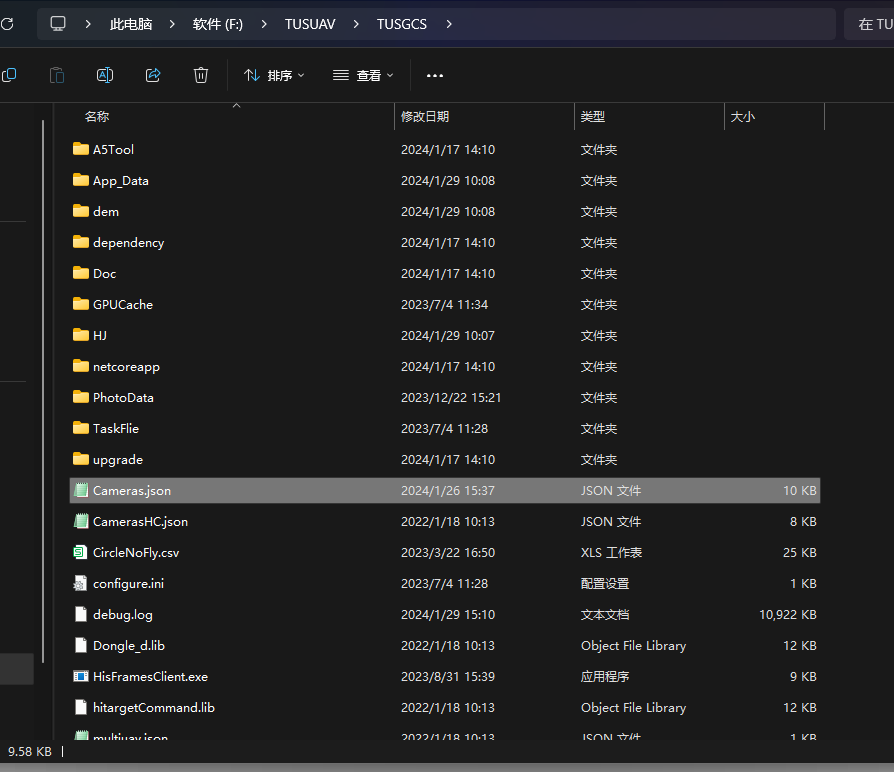Image resolution: width=894 pixels, height=772 pixels.
Task: Expand chevron after 软件 (F:) breadcrumb
Action: pyautogui.click(x=263, y=24)
